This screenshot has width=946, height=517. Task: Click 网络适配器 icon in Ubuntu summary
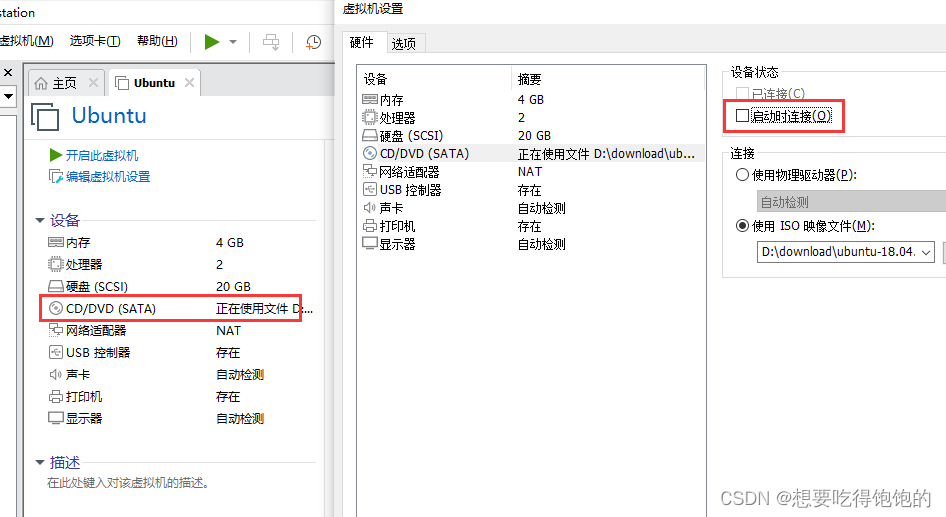tap(56, 330)
